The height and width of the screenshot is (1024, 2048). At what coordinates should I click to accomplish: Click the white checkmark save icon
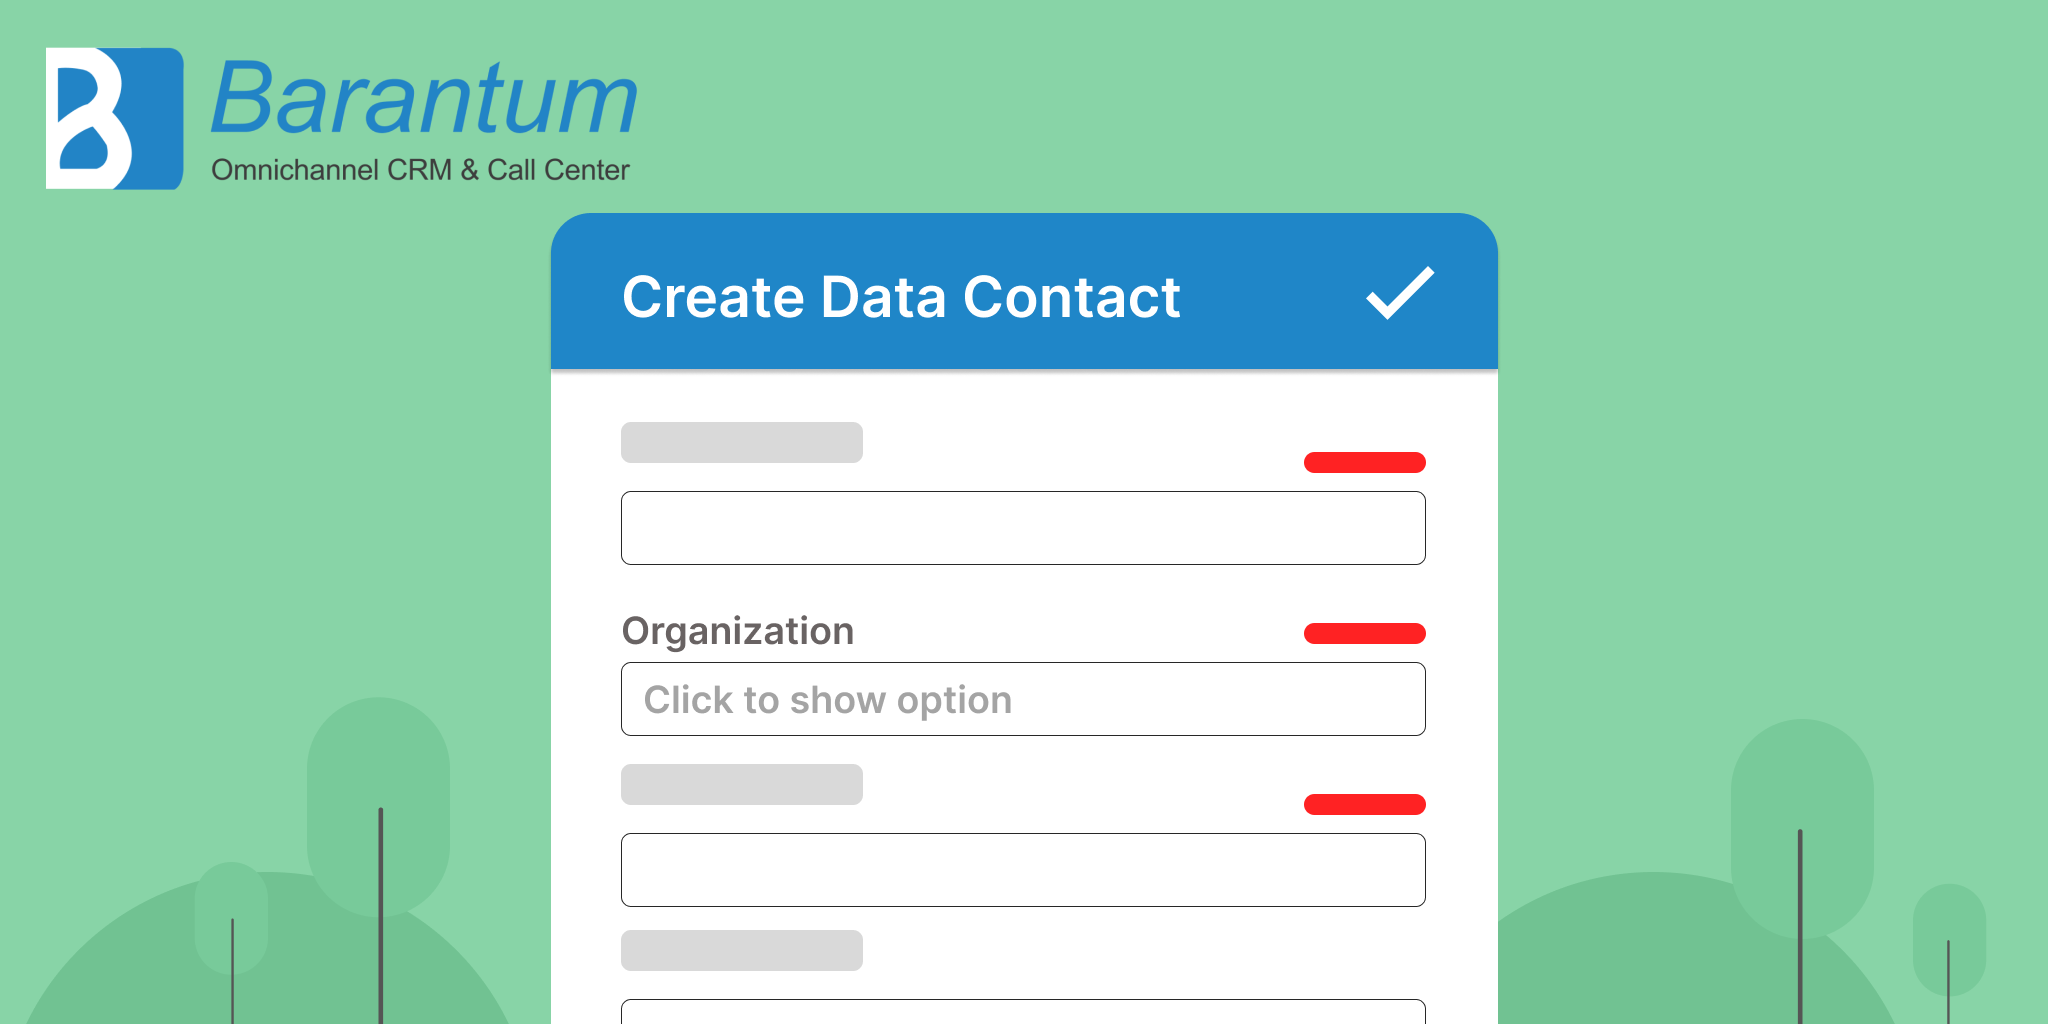pos(1400,293)
